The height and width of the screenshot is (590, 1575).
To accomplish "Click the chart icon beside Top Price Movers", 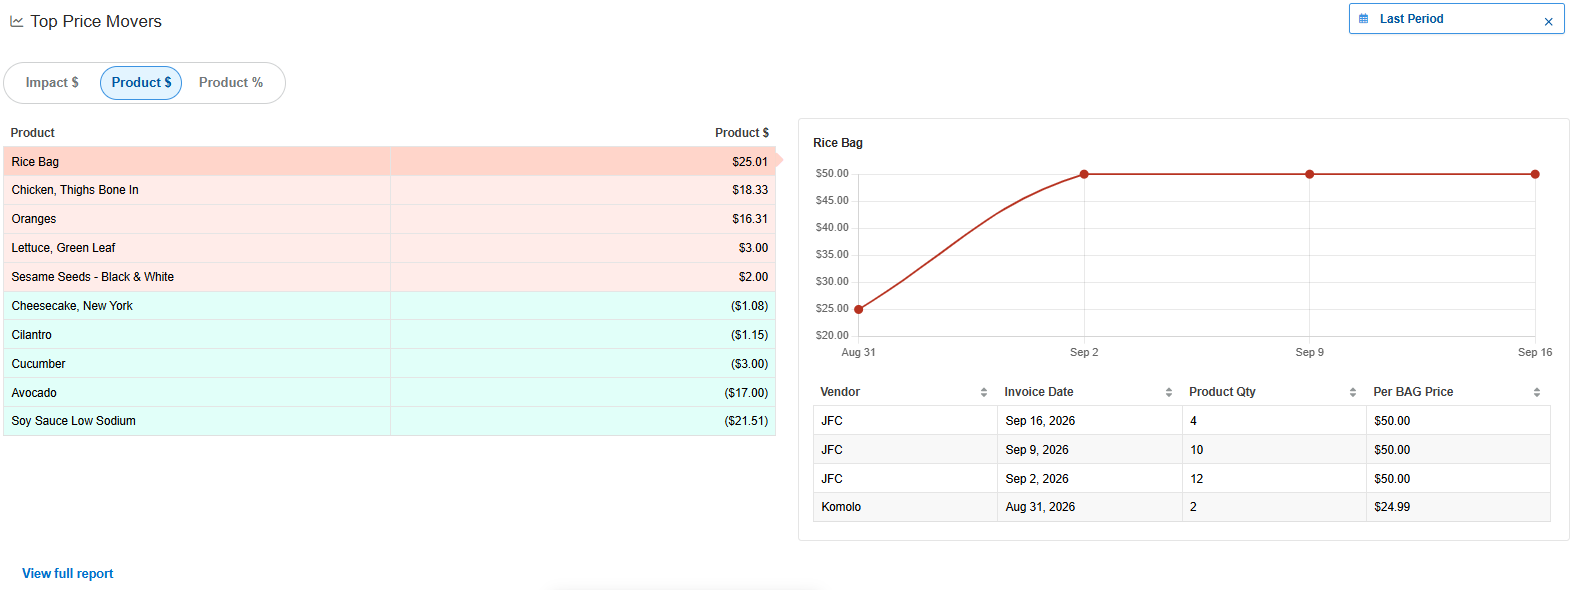I will tap(16, 21).
